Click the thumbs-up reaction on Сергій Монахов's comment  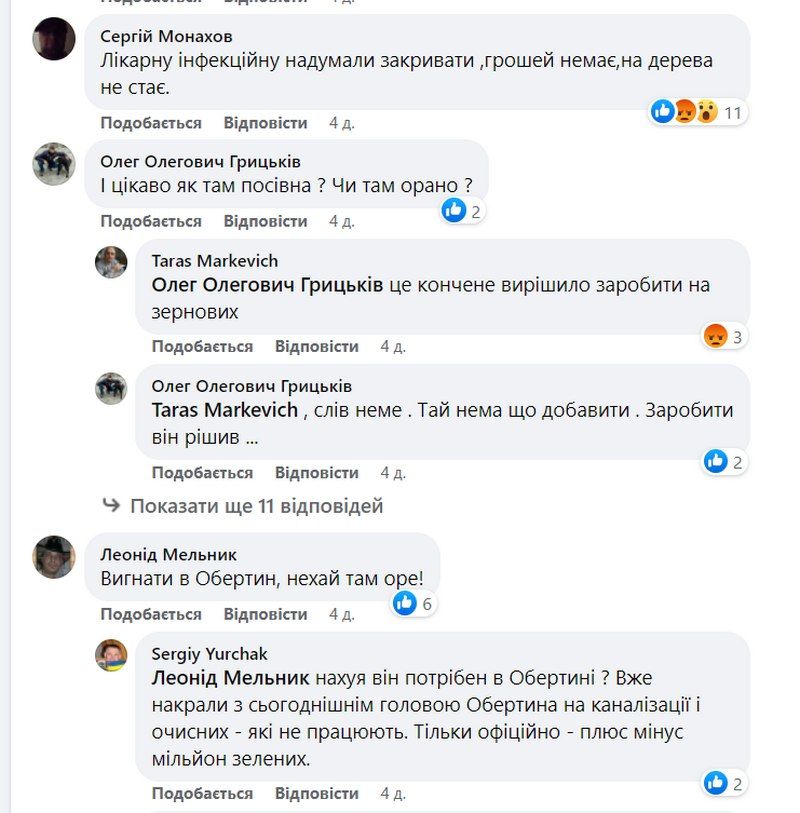coord(661,113)
